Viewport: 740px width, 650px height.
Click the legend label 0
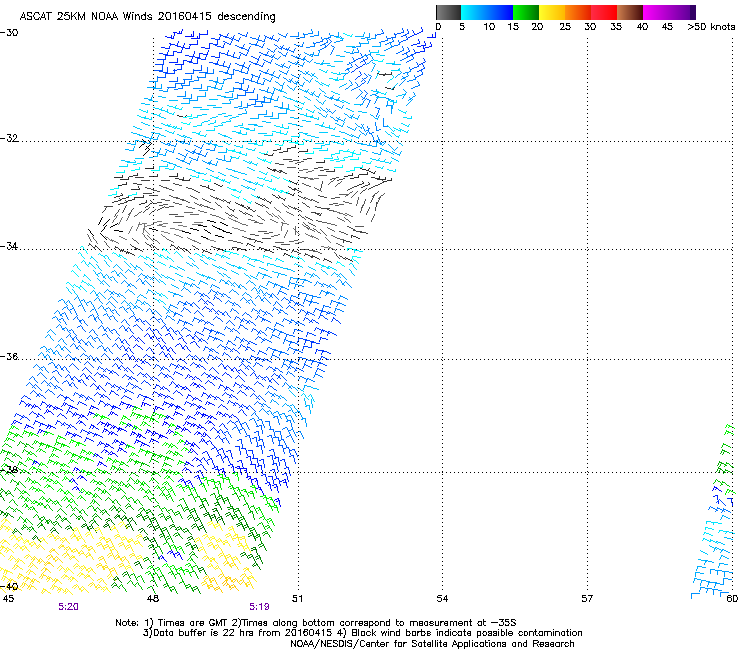pos(438,27)
